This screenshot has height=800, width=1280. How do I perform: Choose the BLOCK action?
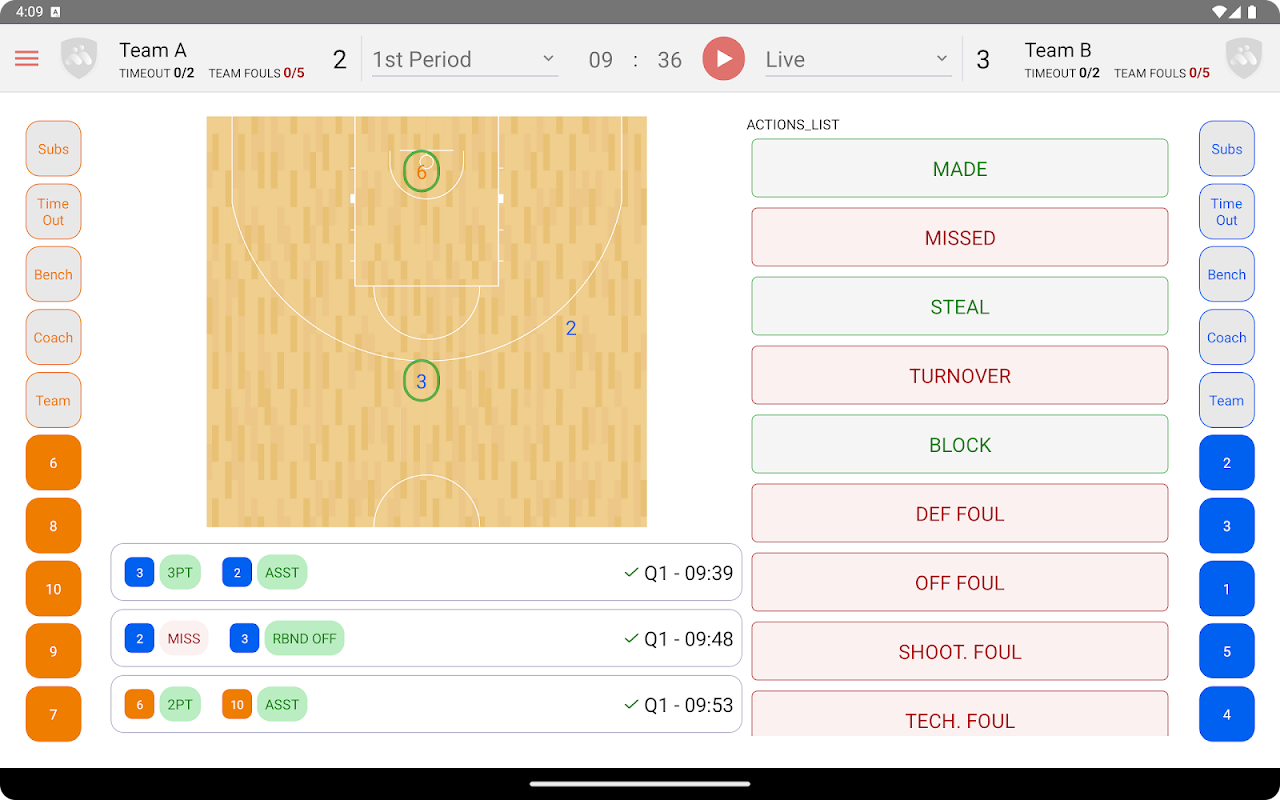pos(960,444)
